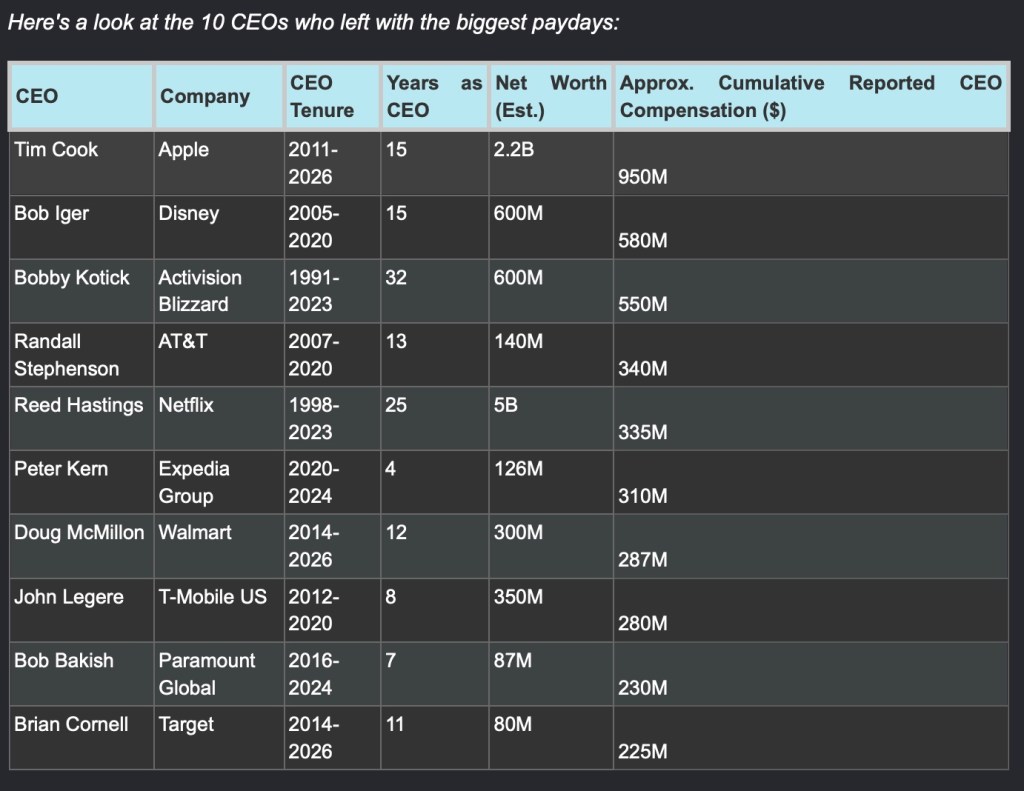Click the Brian Cornell name cell

coord(82,737)
